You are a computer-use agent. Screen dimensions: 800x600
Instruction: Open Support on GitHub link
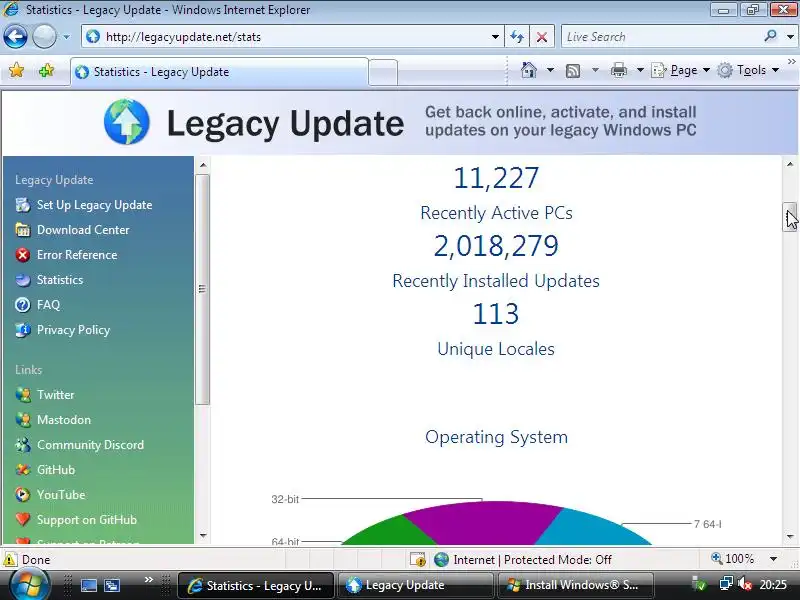(x=87, y=519)
